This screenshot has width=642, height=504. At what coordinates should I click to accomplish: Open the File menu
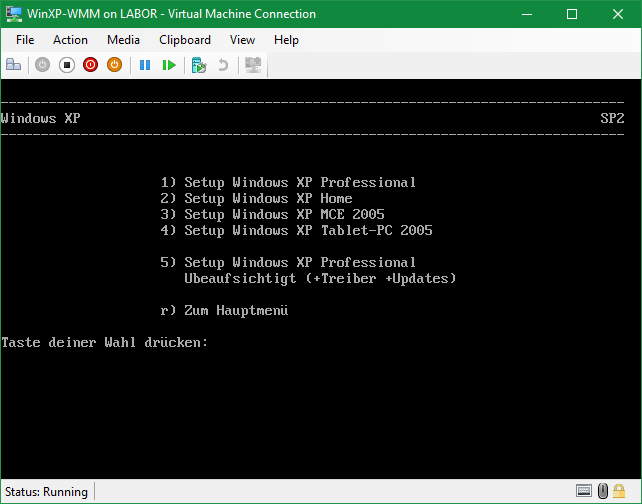[25, 40]
